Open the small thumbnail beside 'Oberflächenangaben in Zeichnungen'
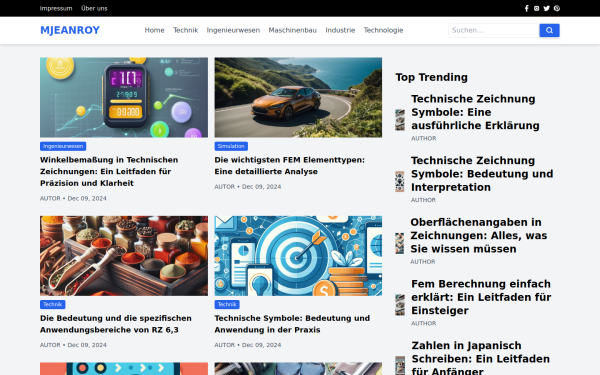The width and height of the screenshot is (600, 375). coord(399,243)
